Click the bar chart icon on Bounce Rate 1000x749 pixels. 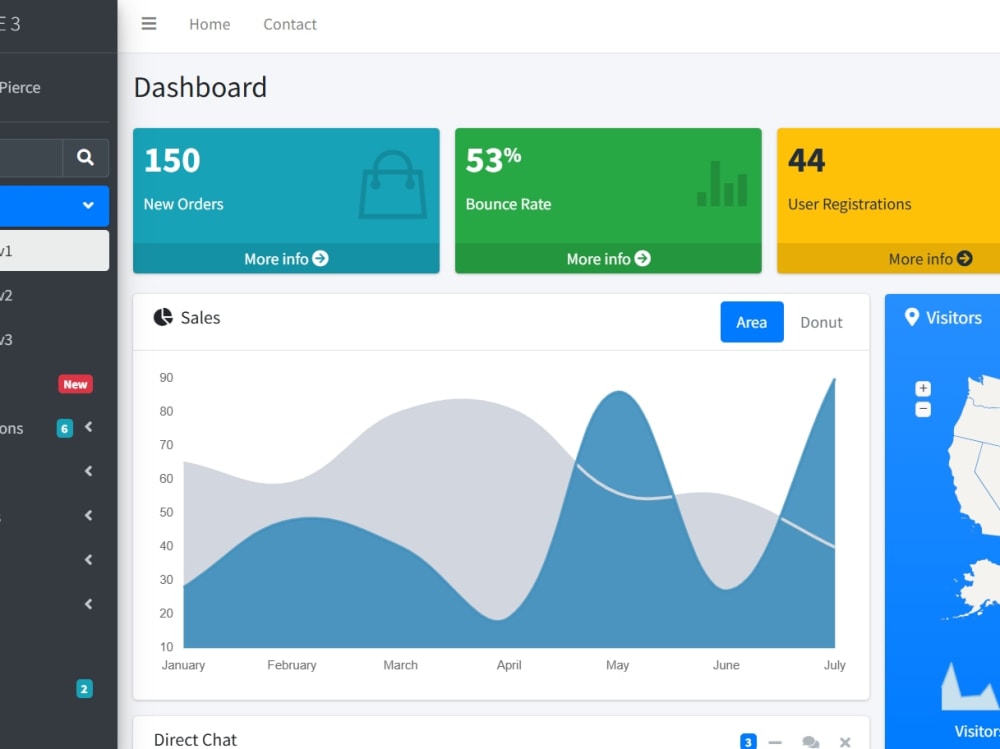(722, 184)
